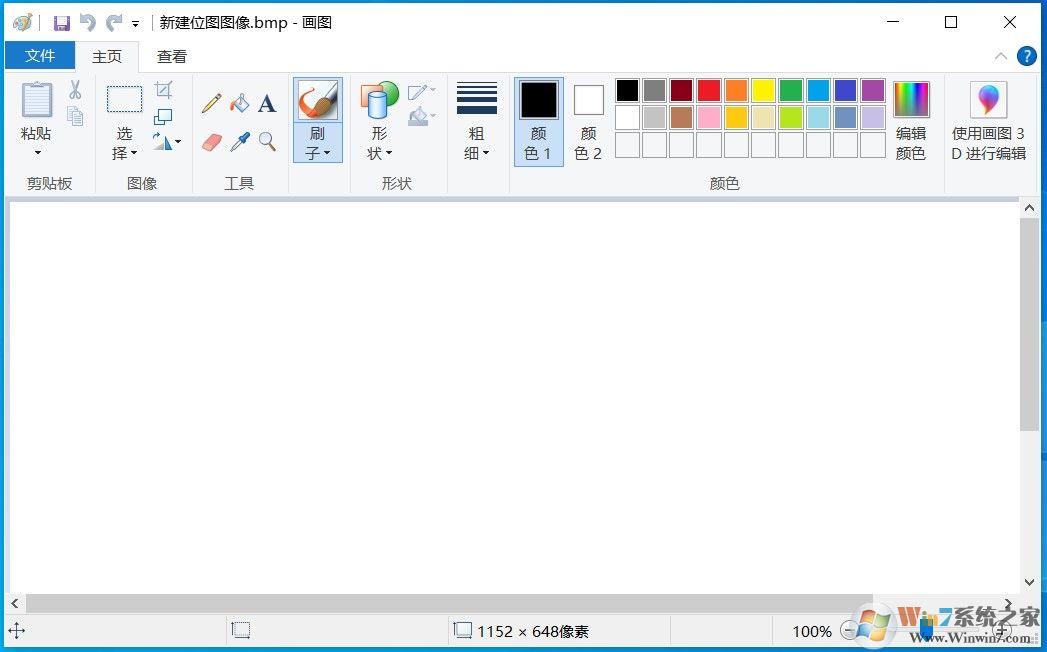Switch to the 查看 tab

pos(171,56)
